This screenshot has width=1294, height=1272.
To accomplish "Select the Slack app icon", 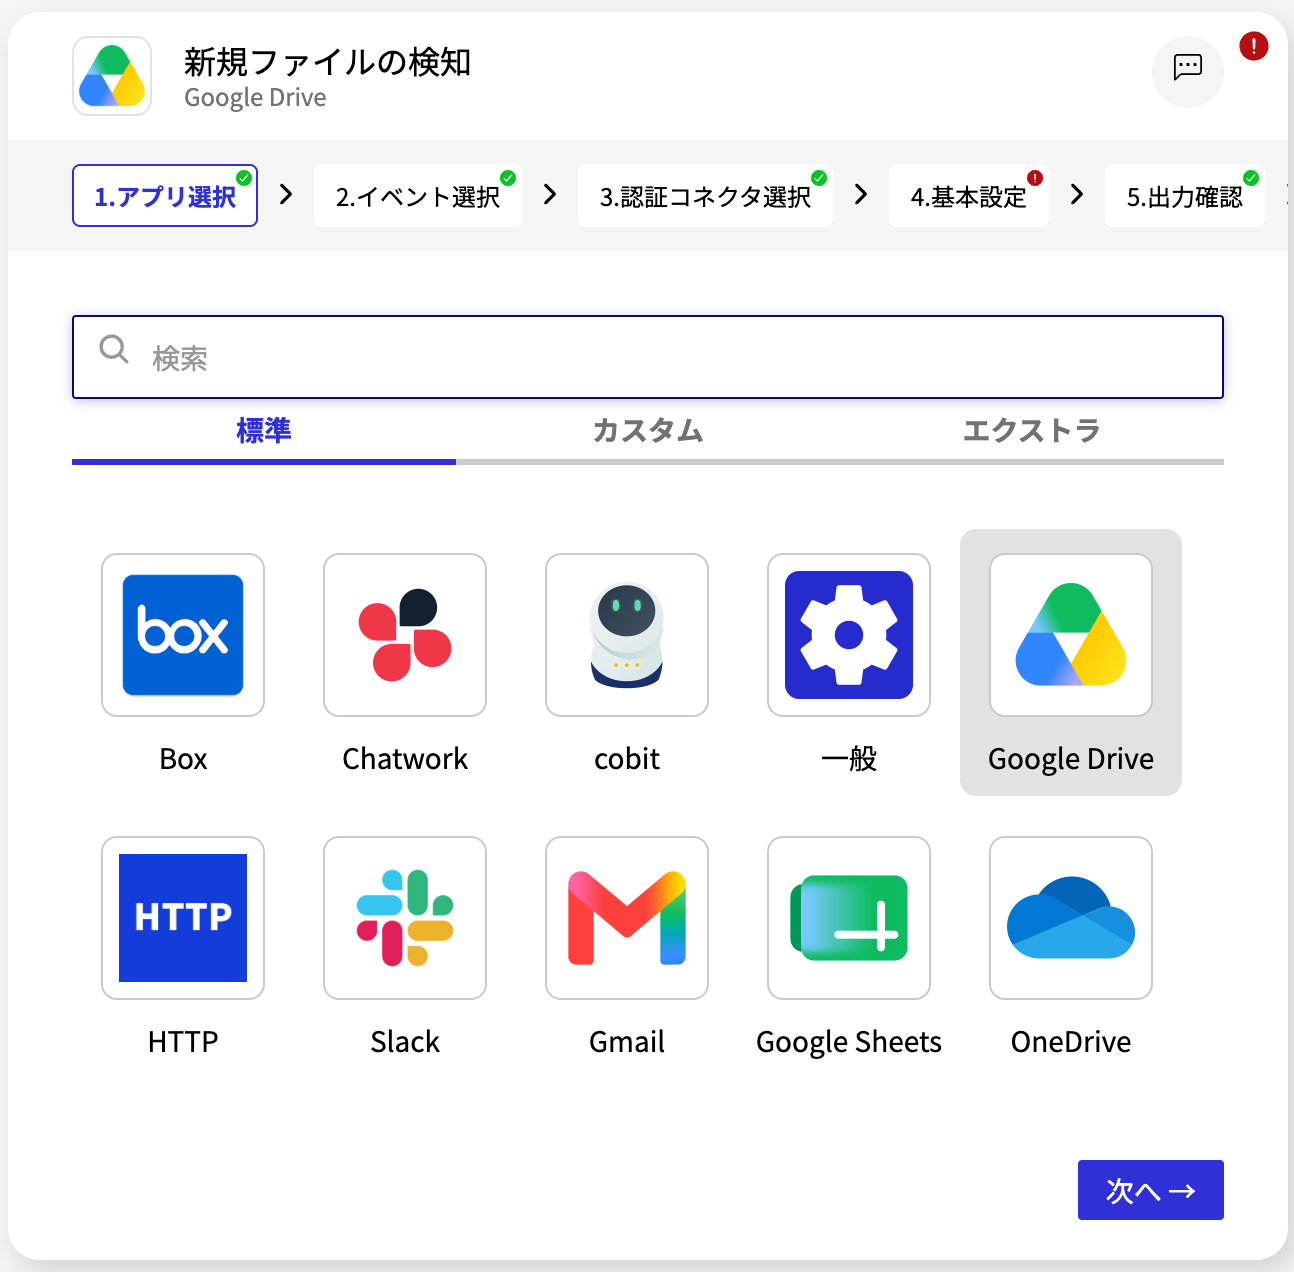I will click(405, 918).
